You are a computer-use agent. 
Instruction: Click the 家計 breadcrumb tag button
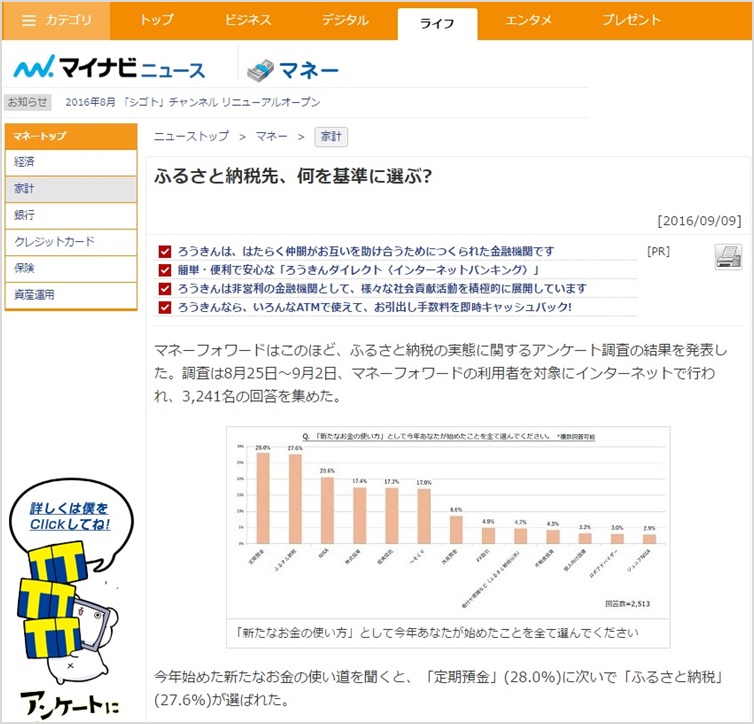click(x=331, y=136)
